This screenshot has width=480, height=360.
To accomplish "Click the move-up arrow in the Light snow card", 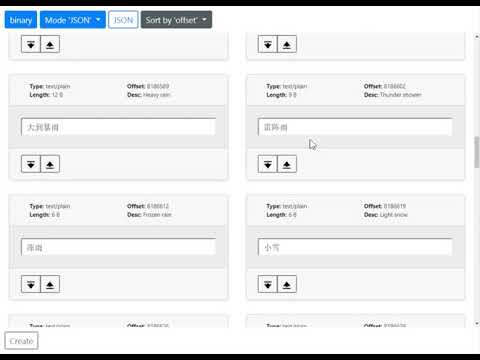I will click(x=287, y=284).
